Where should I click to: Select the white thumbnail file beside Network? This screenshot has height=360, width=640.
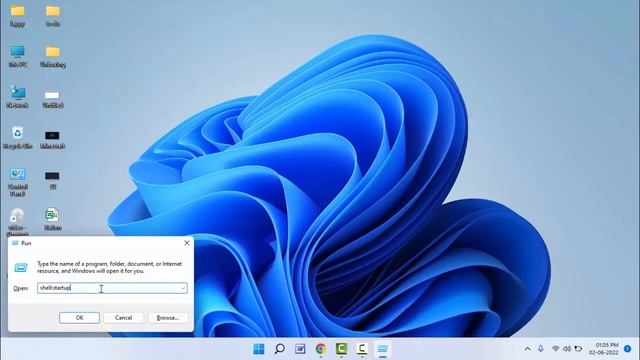(52, 99)
